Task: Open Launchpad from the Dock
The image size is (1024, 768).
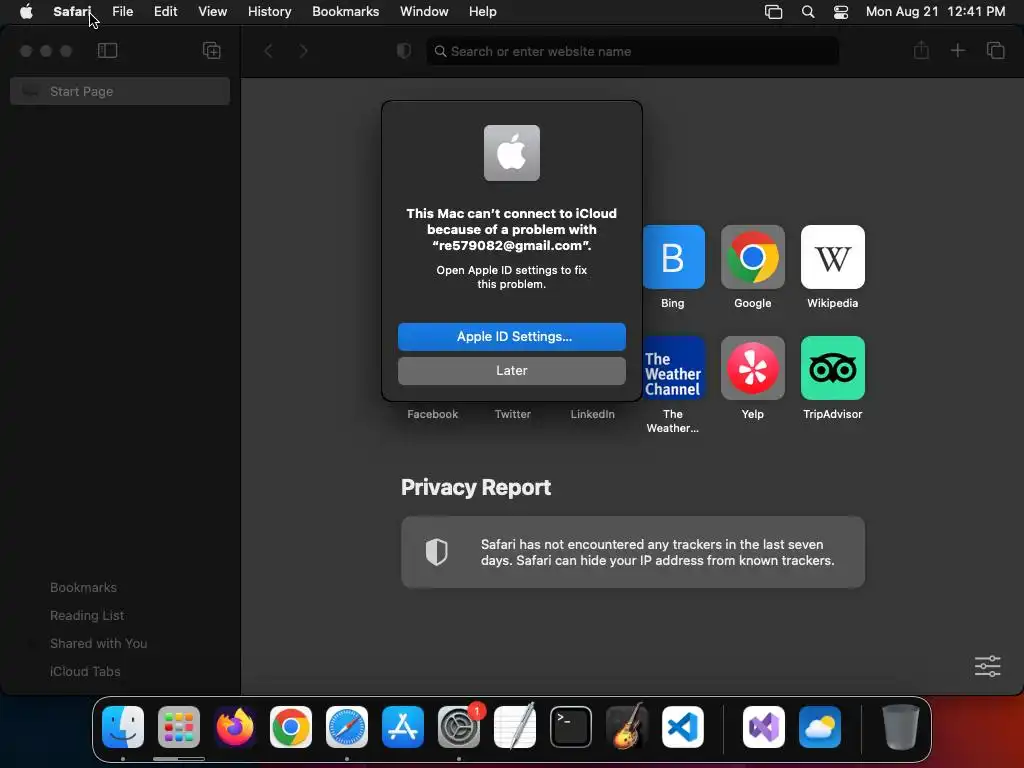Action: pyautogui.click(x=179, y=727)
